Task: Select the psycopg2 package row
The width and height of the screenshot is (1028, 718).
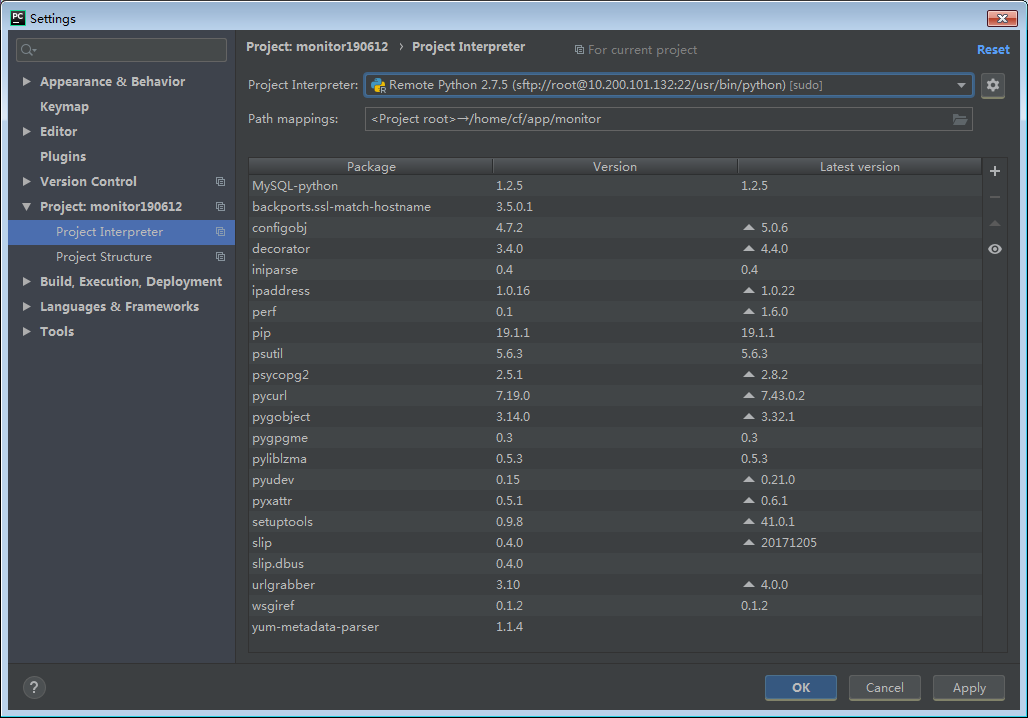Action: tap(615, 374)
